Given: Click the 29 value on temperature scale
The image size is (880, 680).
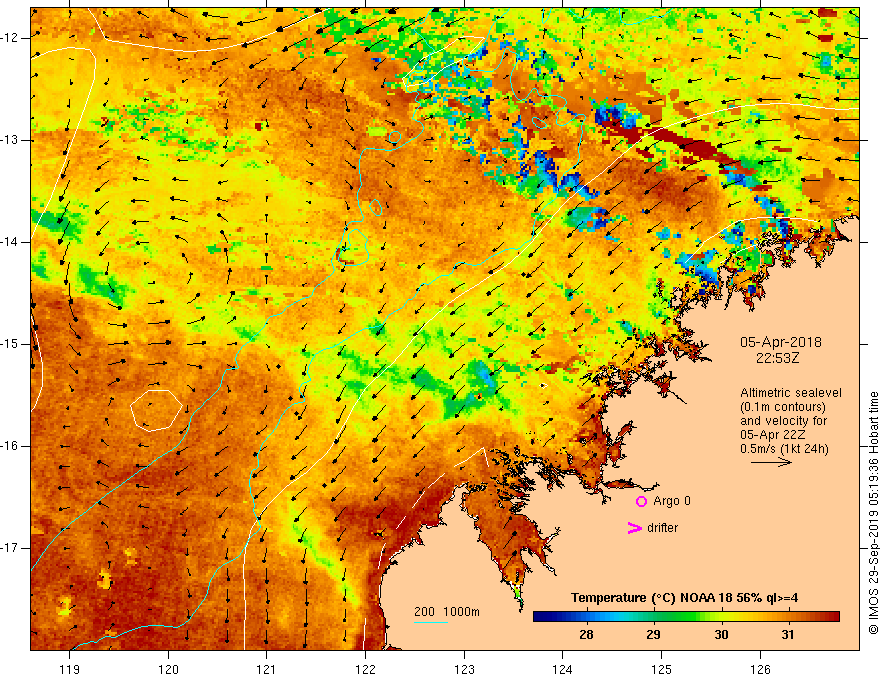Looking at the screenshot, I should 653,635.
